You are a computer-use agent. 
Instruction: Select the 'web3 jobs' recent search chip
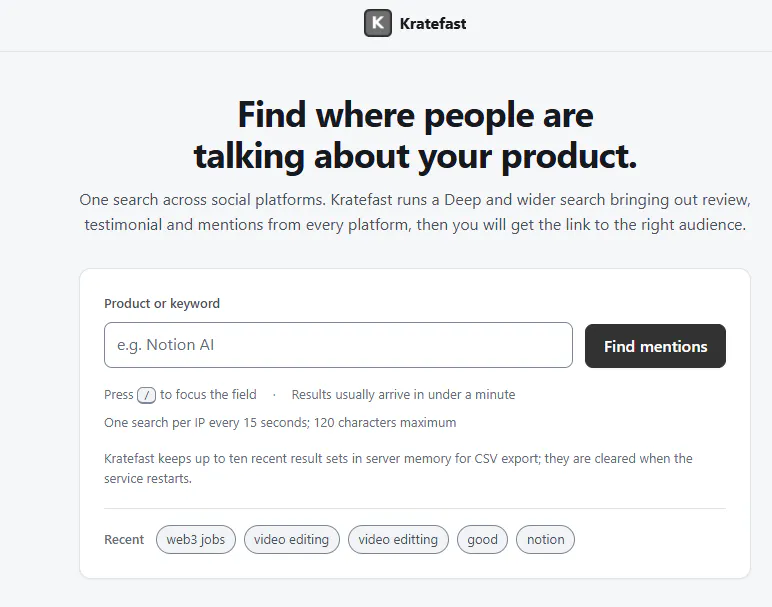[x=195, y=540]
